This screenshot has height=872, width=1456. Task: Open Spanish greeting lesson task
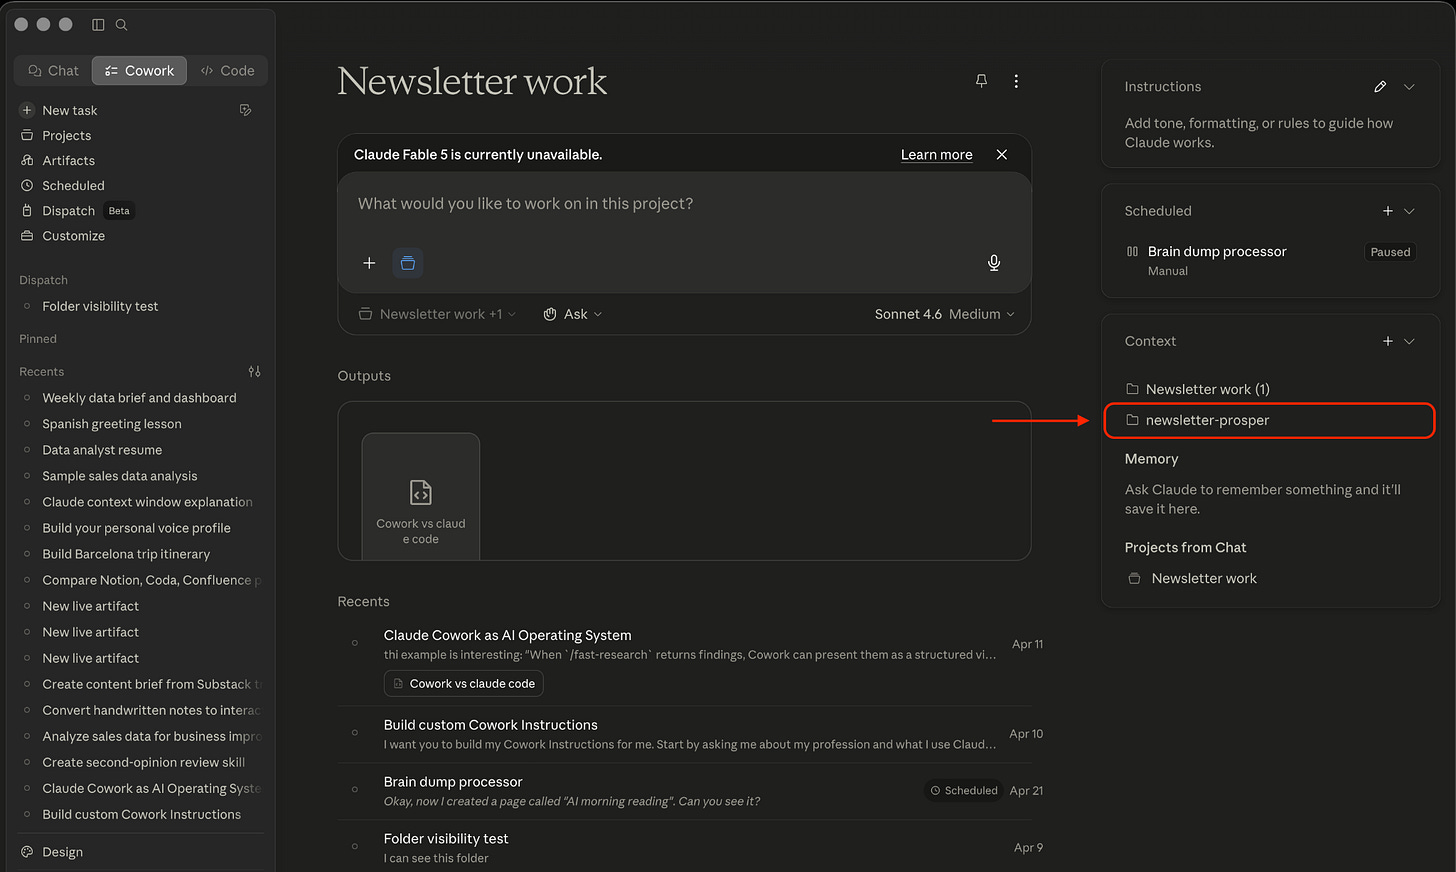pos(112,423)
